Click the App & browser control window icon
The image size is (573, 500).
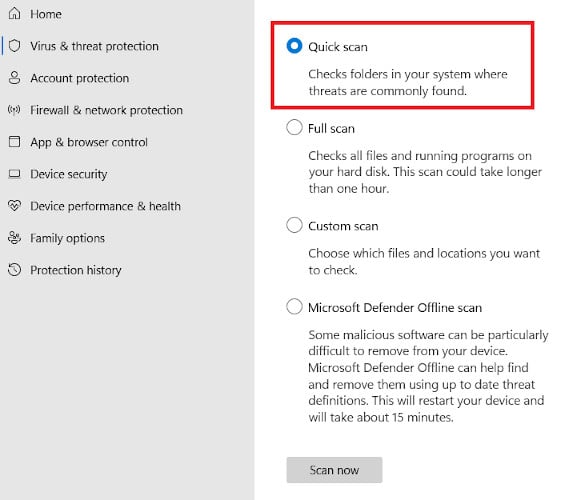click(x=15, y=142)
